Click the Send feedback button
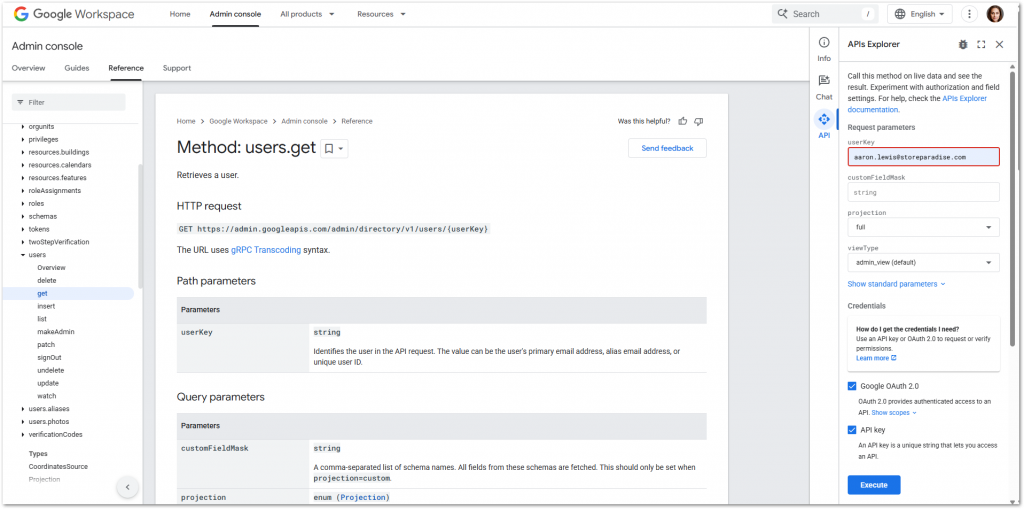This screenshot has height=509, width=1024. pos(667,148)
